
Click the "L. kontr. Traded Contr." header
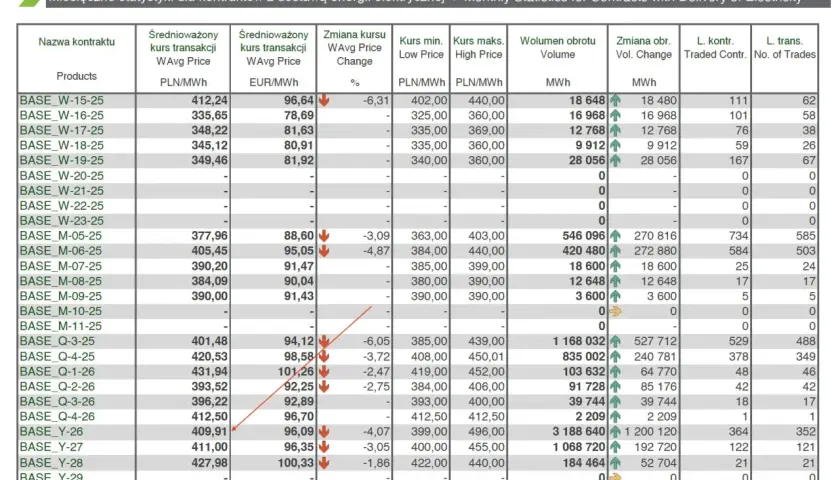point(715,48)
